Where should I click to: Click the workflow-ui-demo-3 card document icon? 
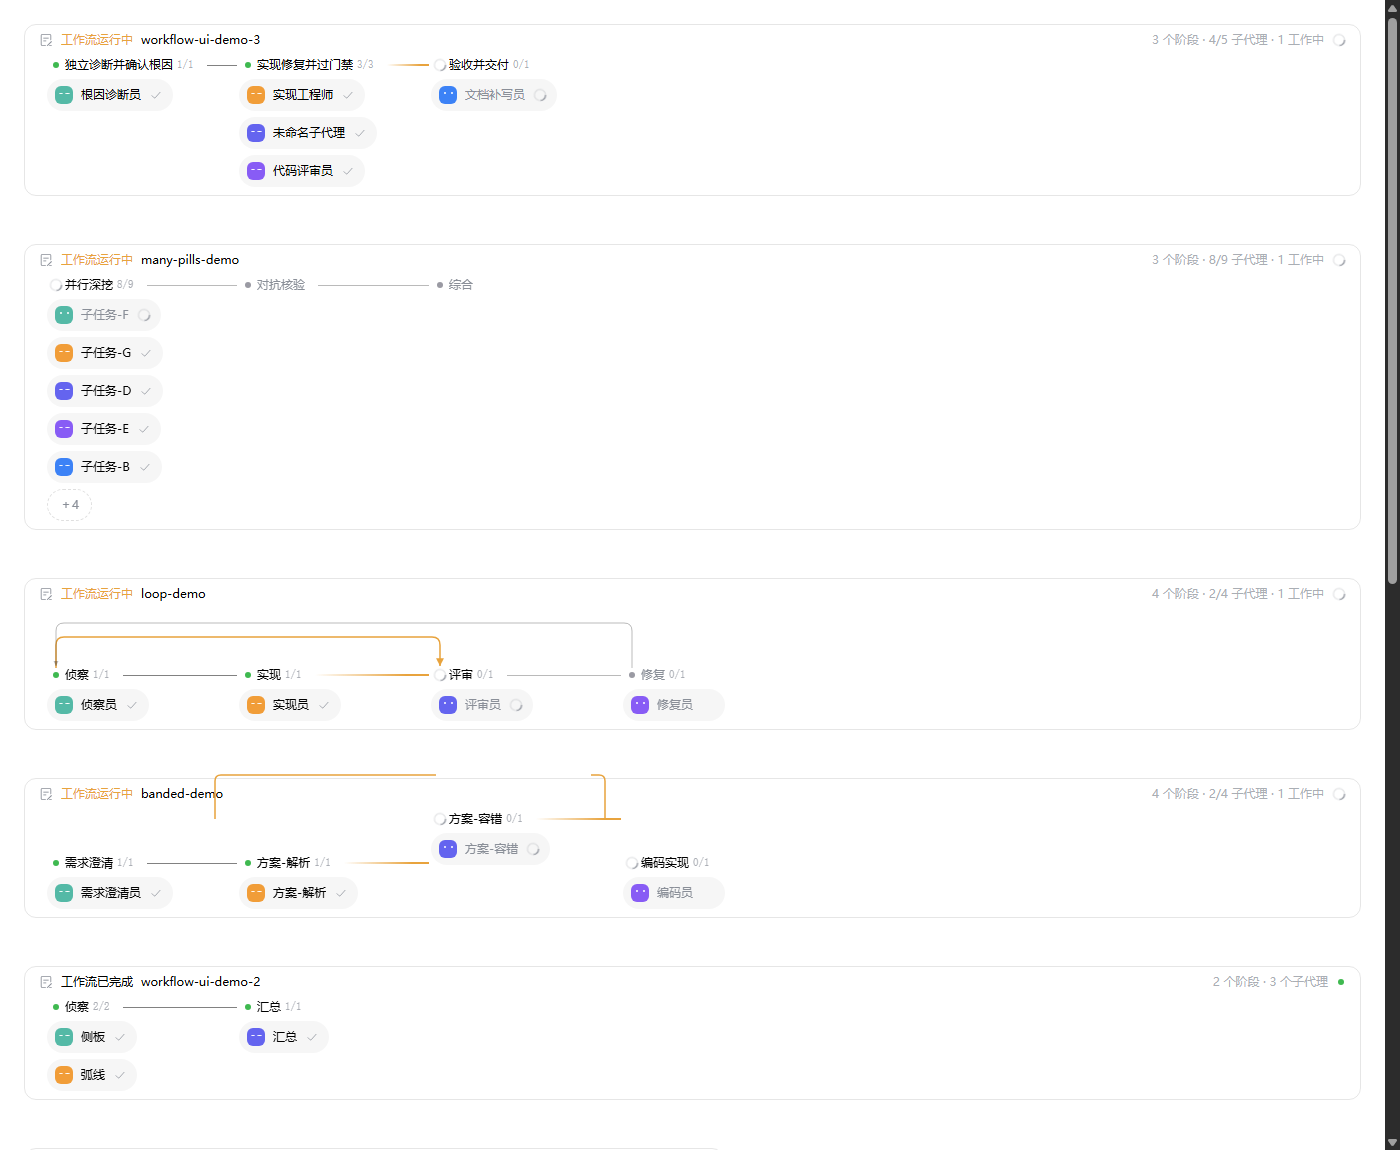(46, 40)
